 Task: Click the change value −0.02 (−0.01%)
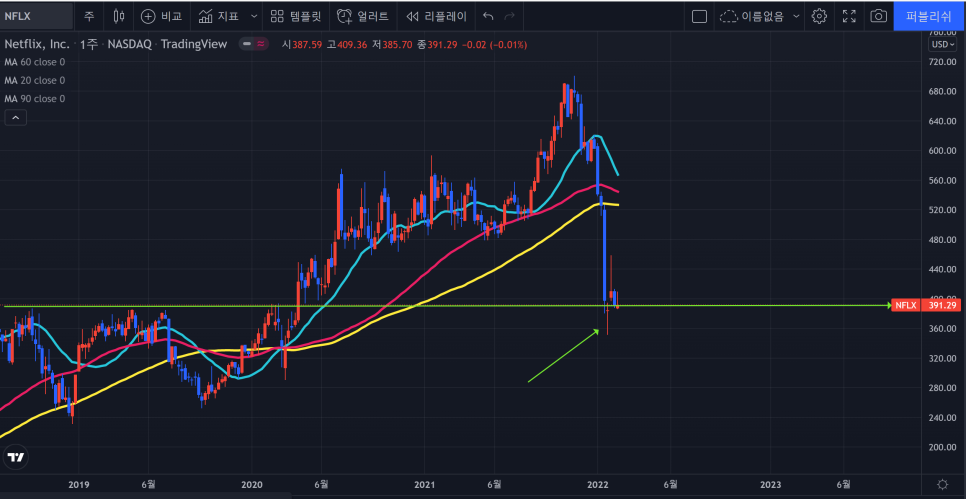(x=493, y=44)
